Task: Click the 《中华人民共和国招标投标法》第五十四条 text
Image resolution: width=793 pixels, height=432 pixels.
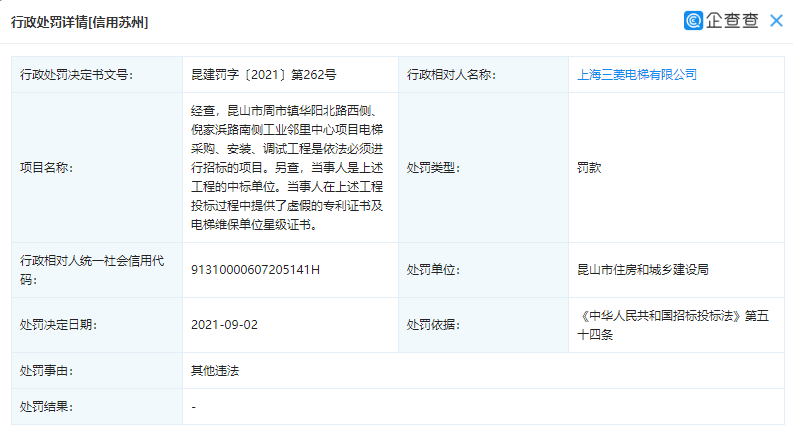Action: (x=673, y=325)
